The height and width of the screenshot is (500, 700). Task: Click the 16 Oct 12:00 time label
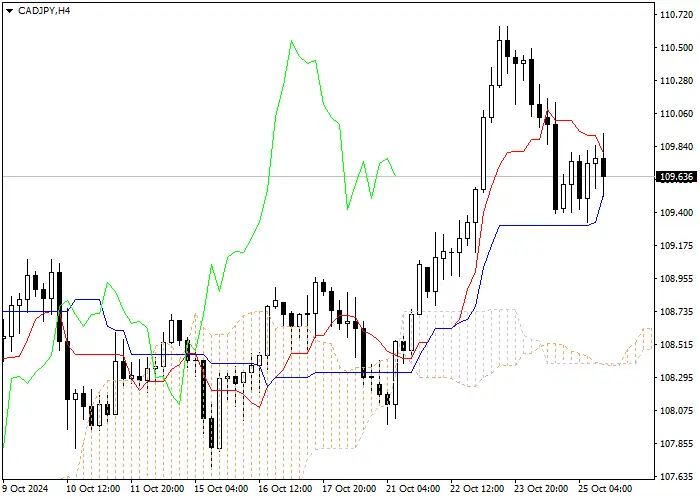tap(285, 488)
